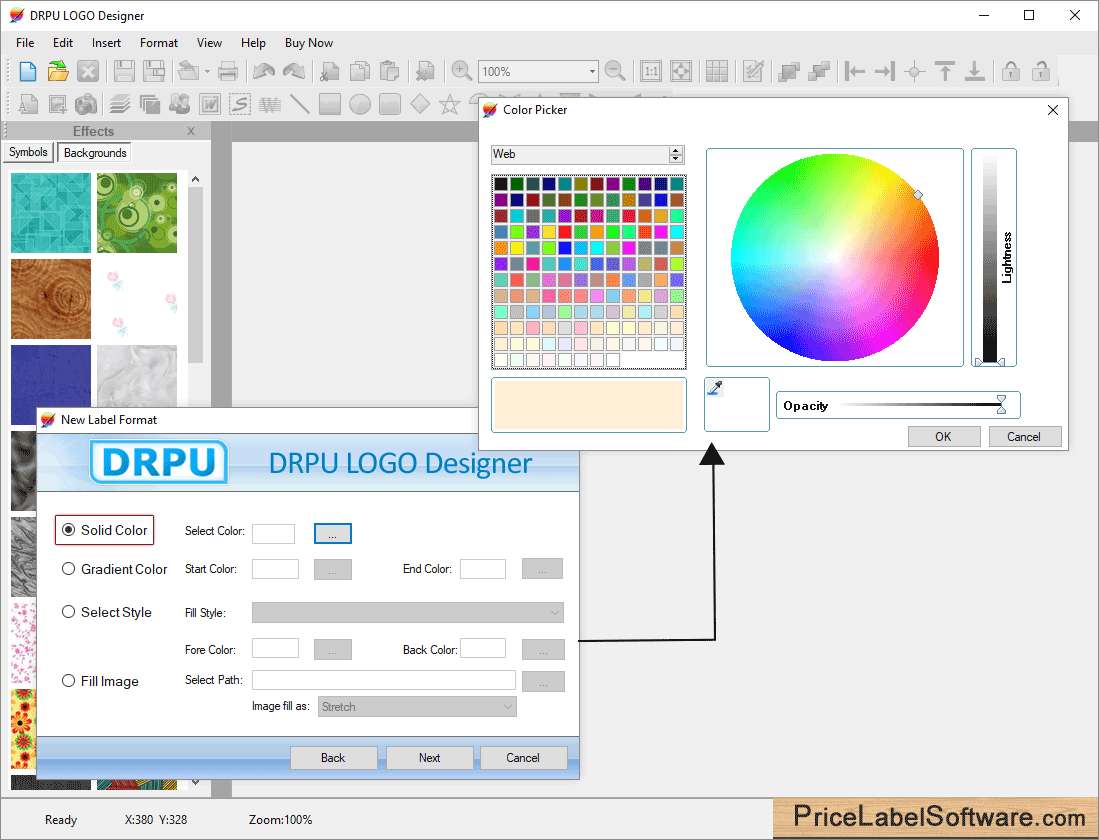1099x840 pixels.
Task: Click the Next button
Action: 430,758
